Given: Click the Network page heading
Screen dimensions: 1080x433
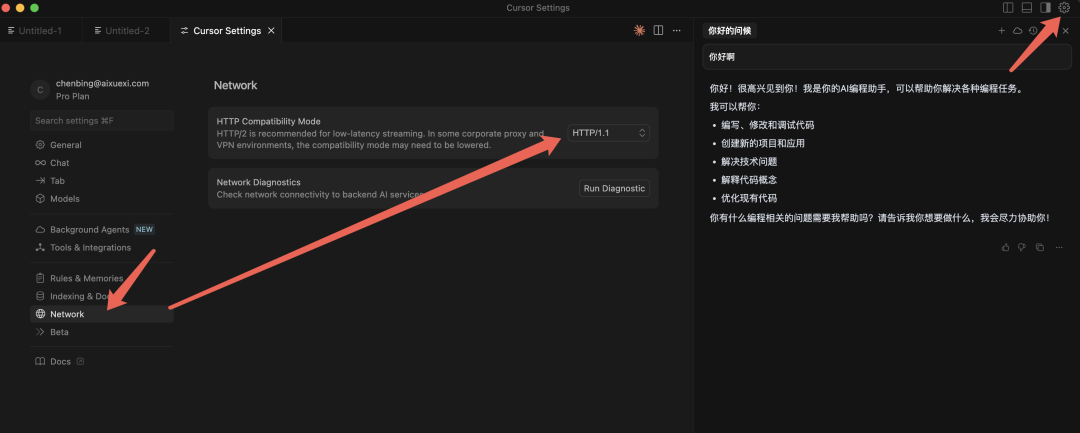Looking at the screenshot, I should pyautogui.click(x=236, y=85).
